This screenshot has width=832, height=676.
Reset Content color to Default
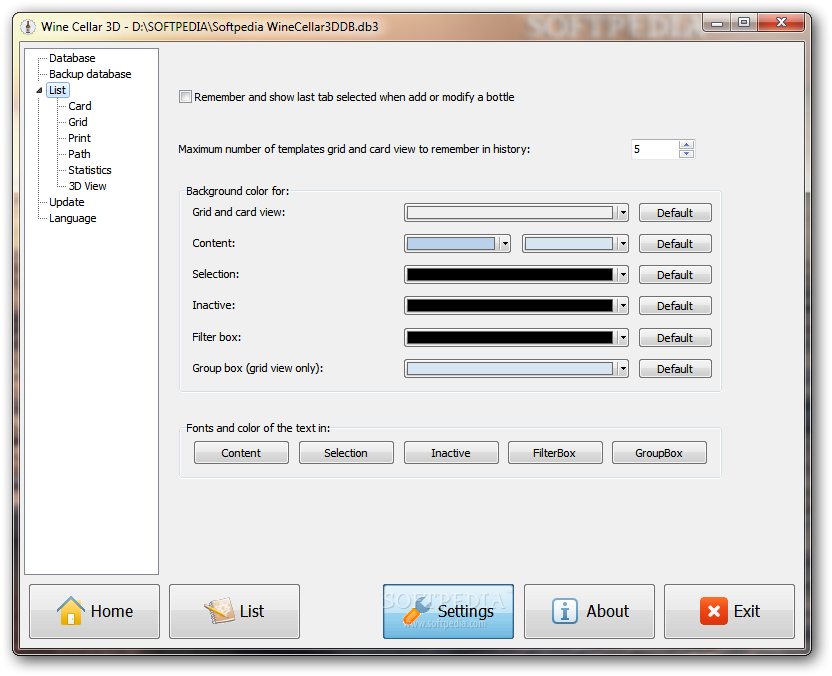pyautogui.click(x=675, y=244)
